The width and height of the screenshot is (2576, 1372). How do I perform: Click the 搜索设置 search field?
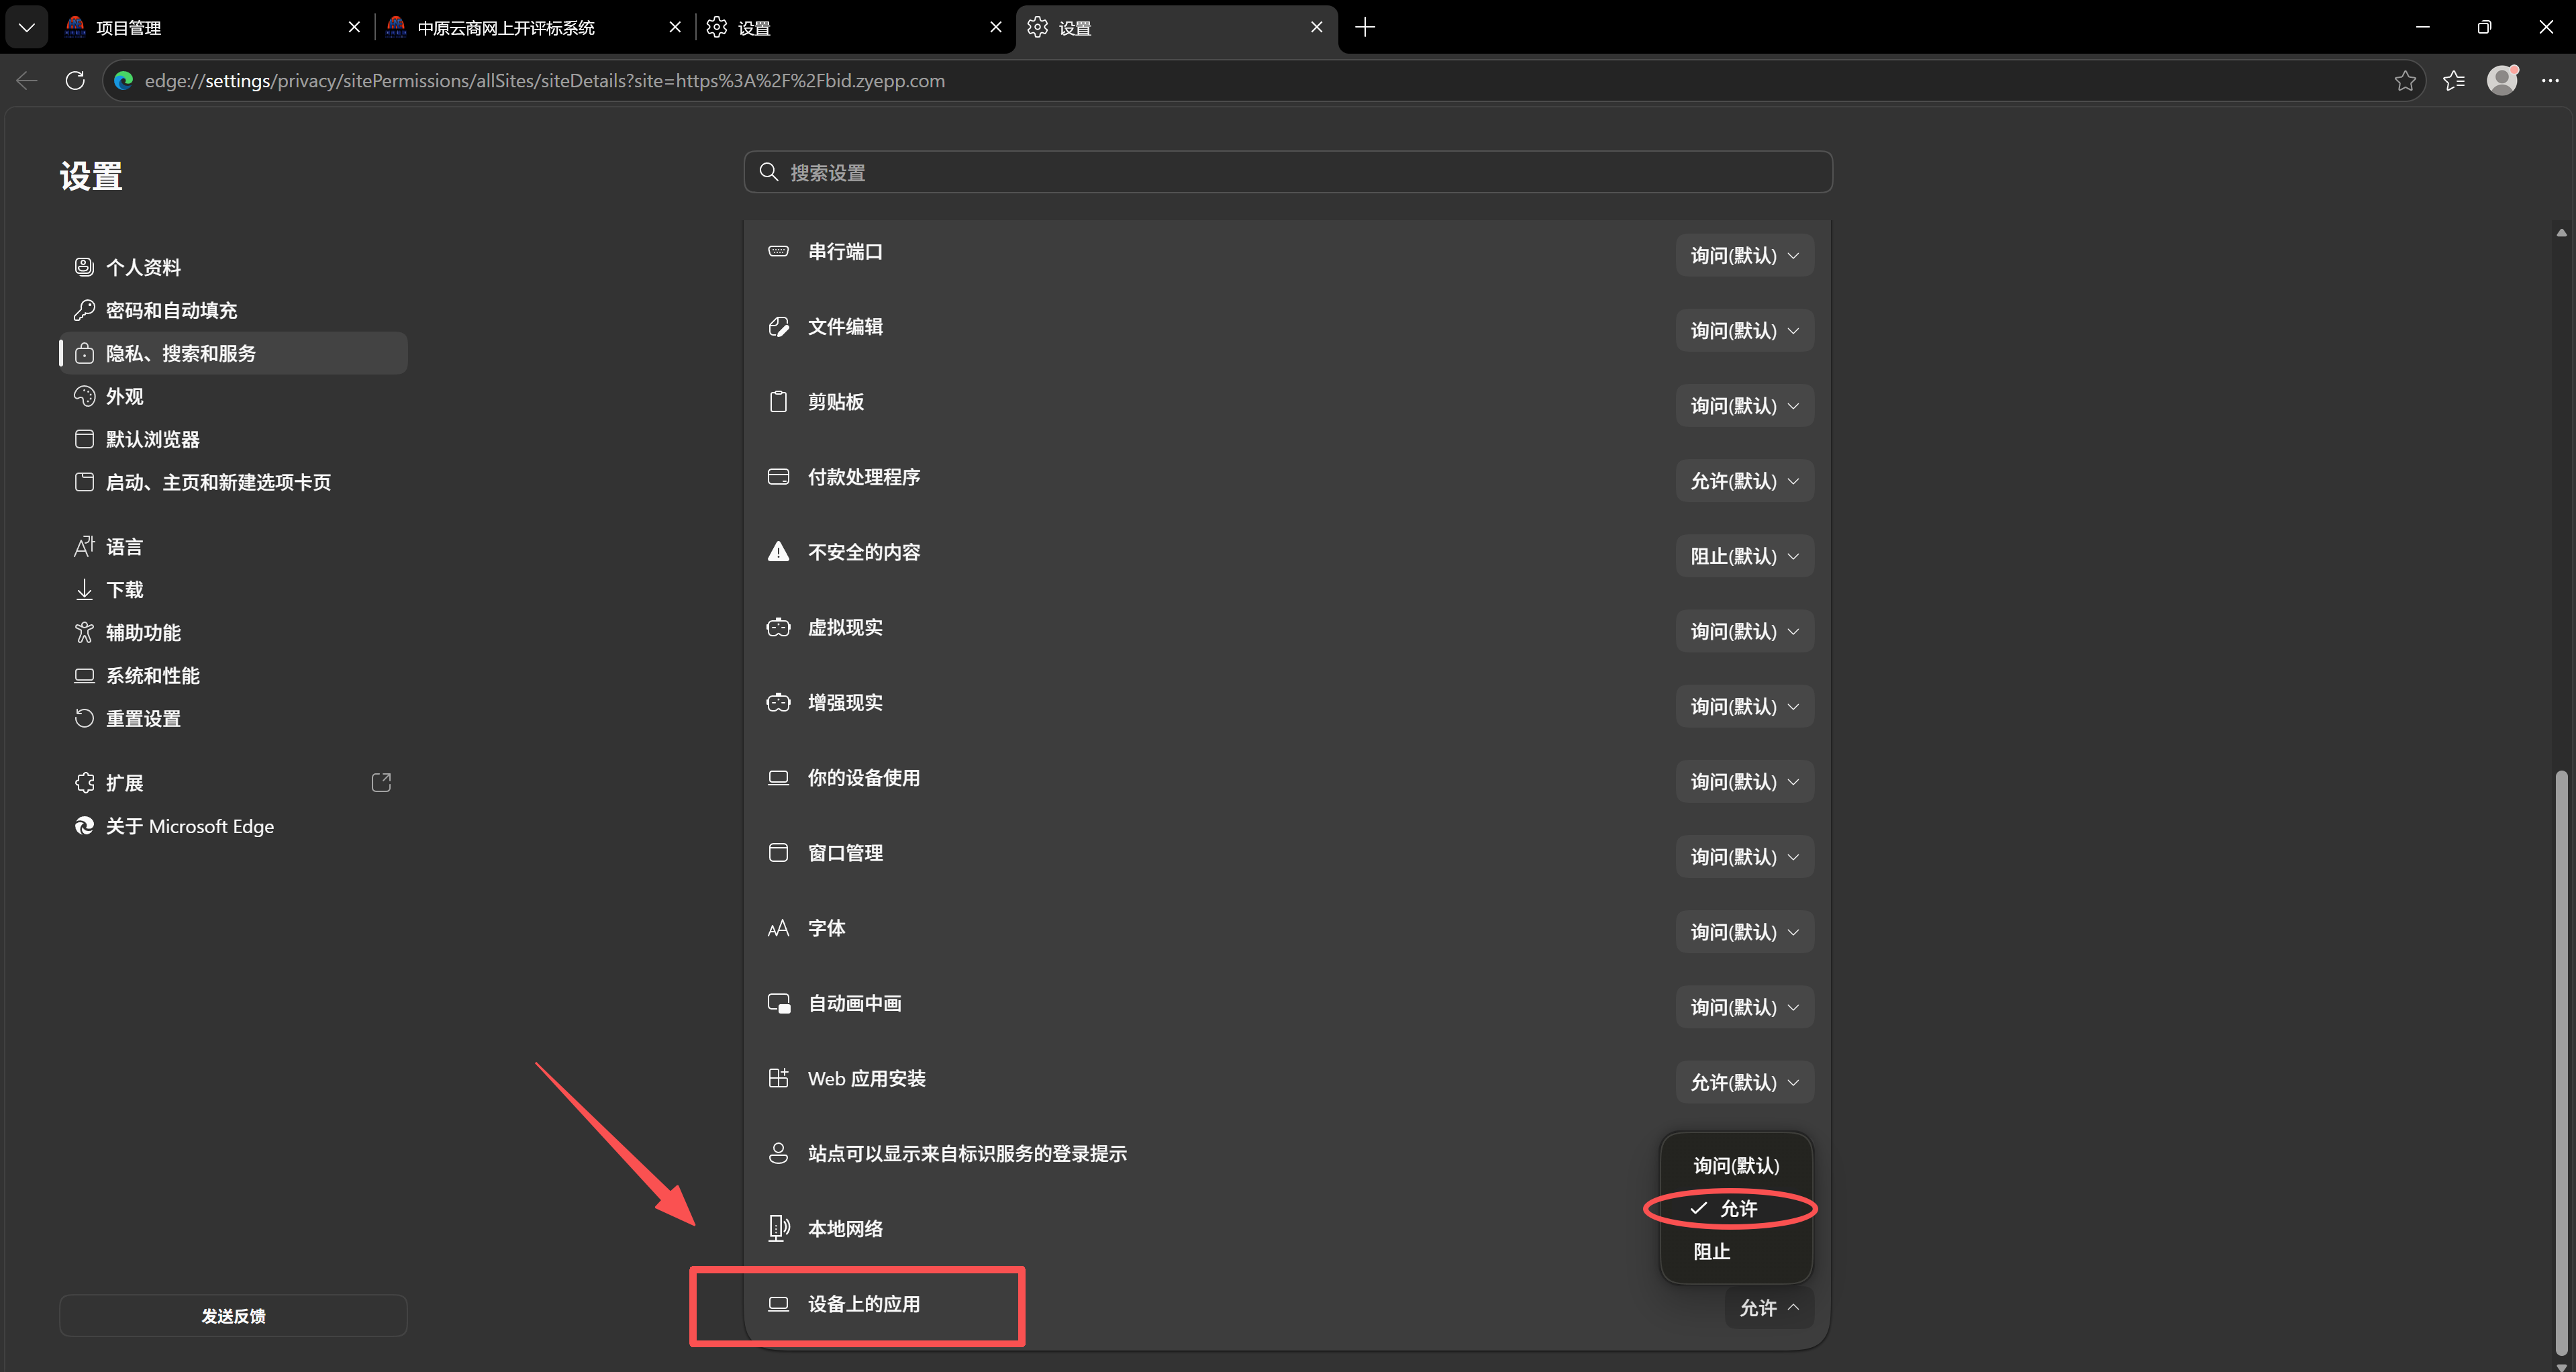pos(1288,172)
